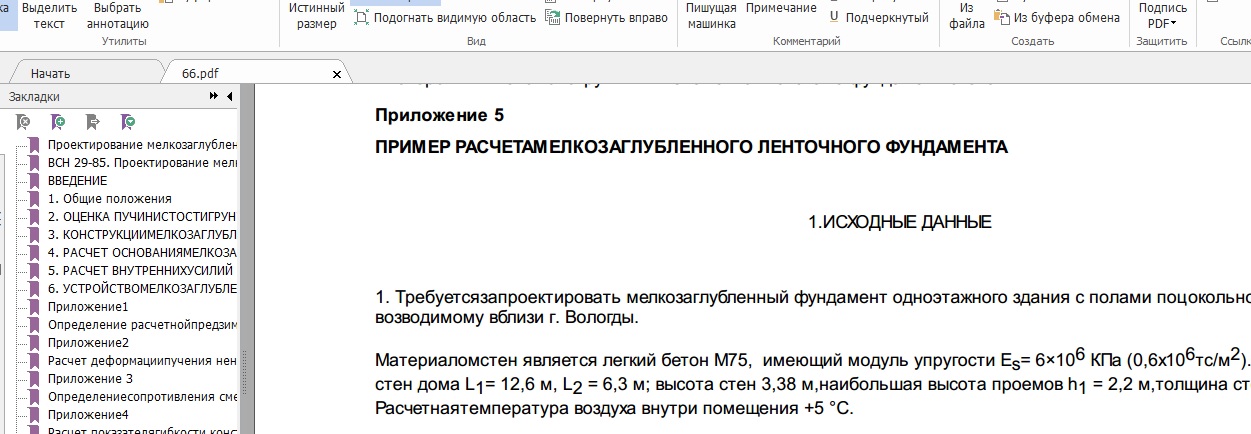Open bookmark '1. Общие положения'

(110, 199)
